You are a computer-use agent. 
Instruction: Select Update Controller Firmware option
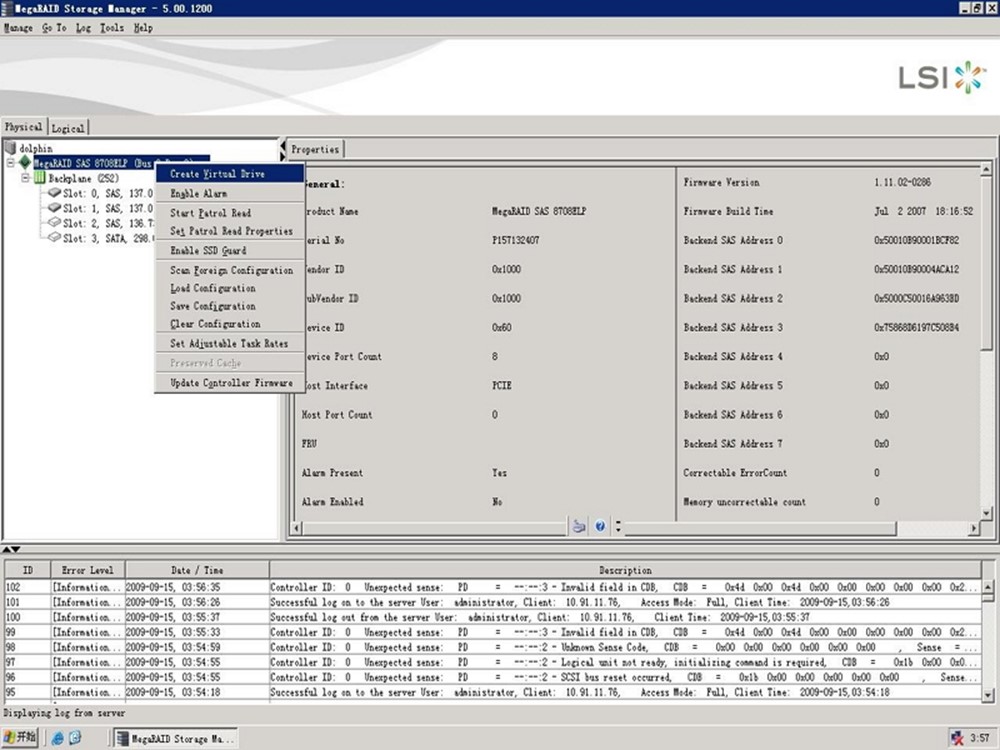pos(231,383)
